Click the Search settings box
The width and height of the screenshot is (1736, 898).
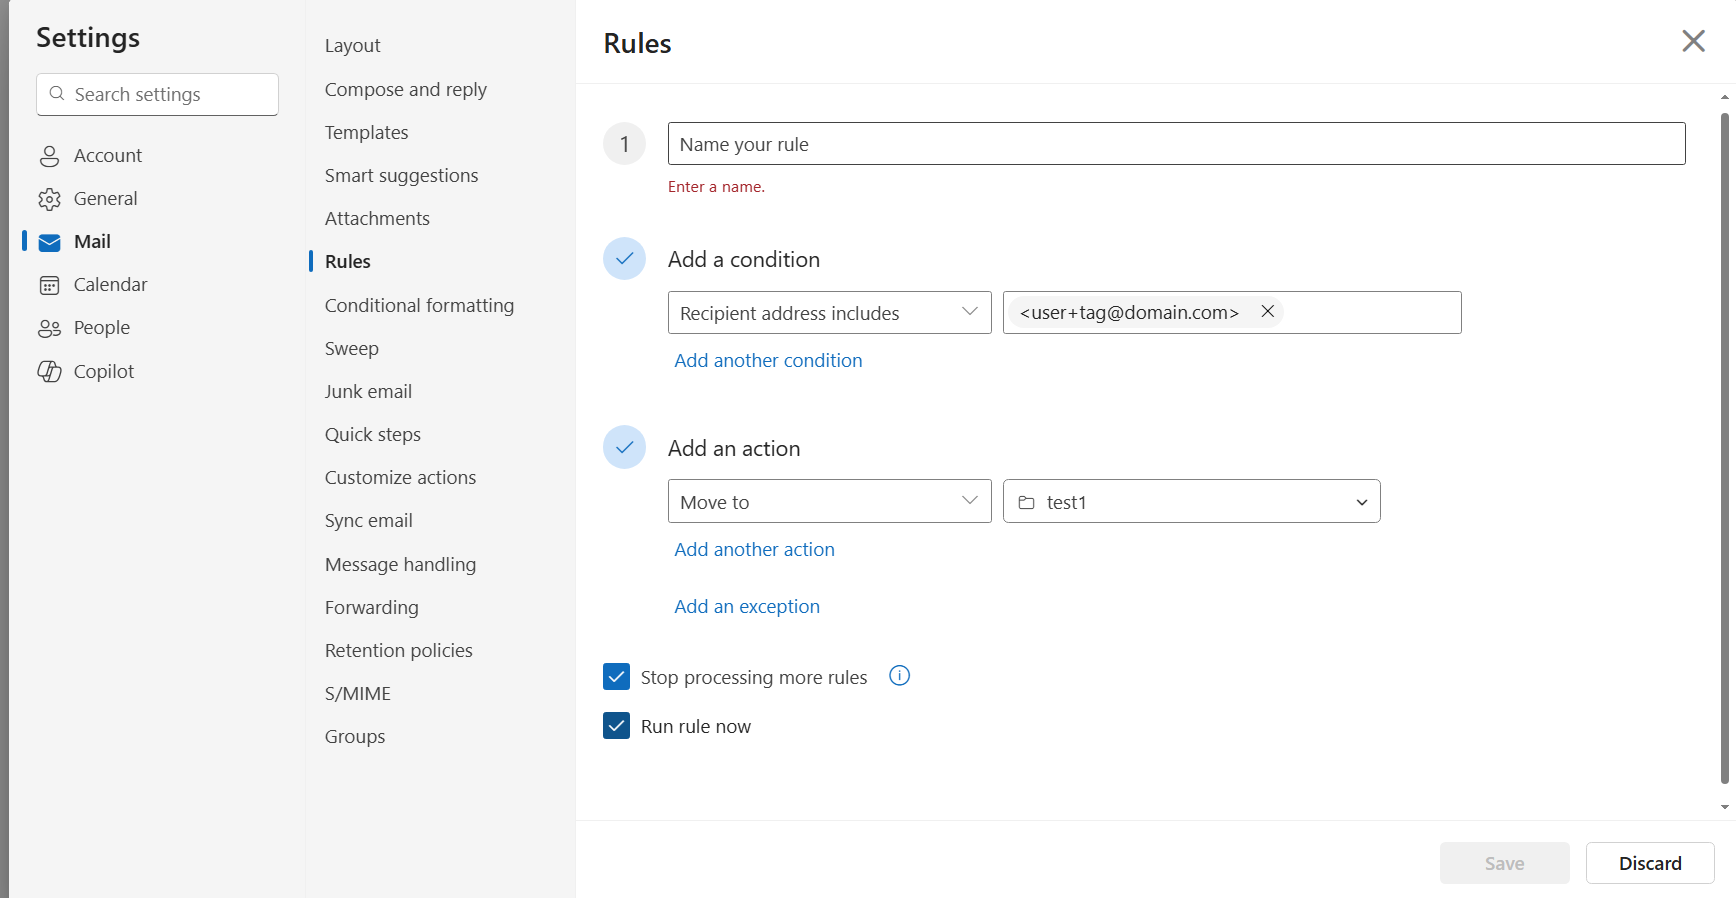click(x=157, y=94)
